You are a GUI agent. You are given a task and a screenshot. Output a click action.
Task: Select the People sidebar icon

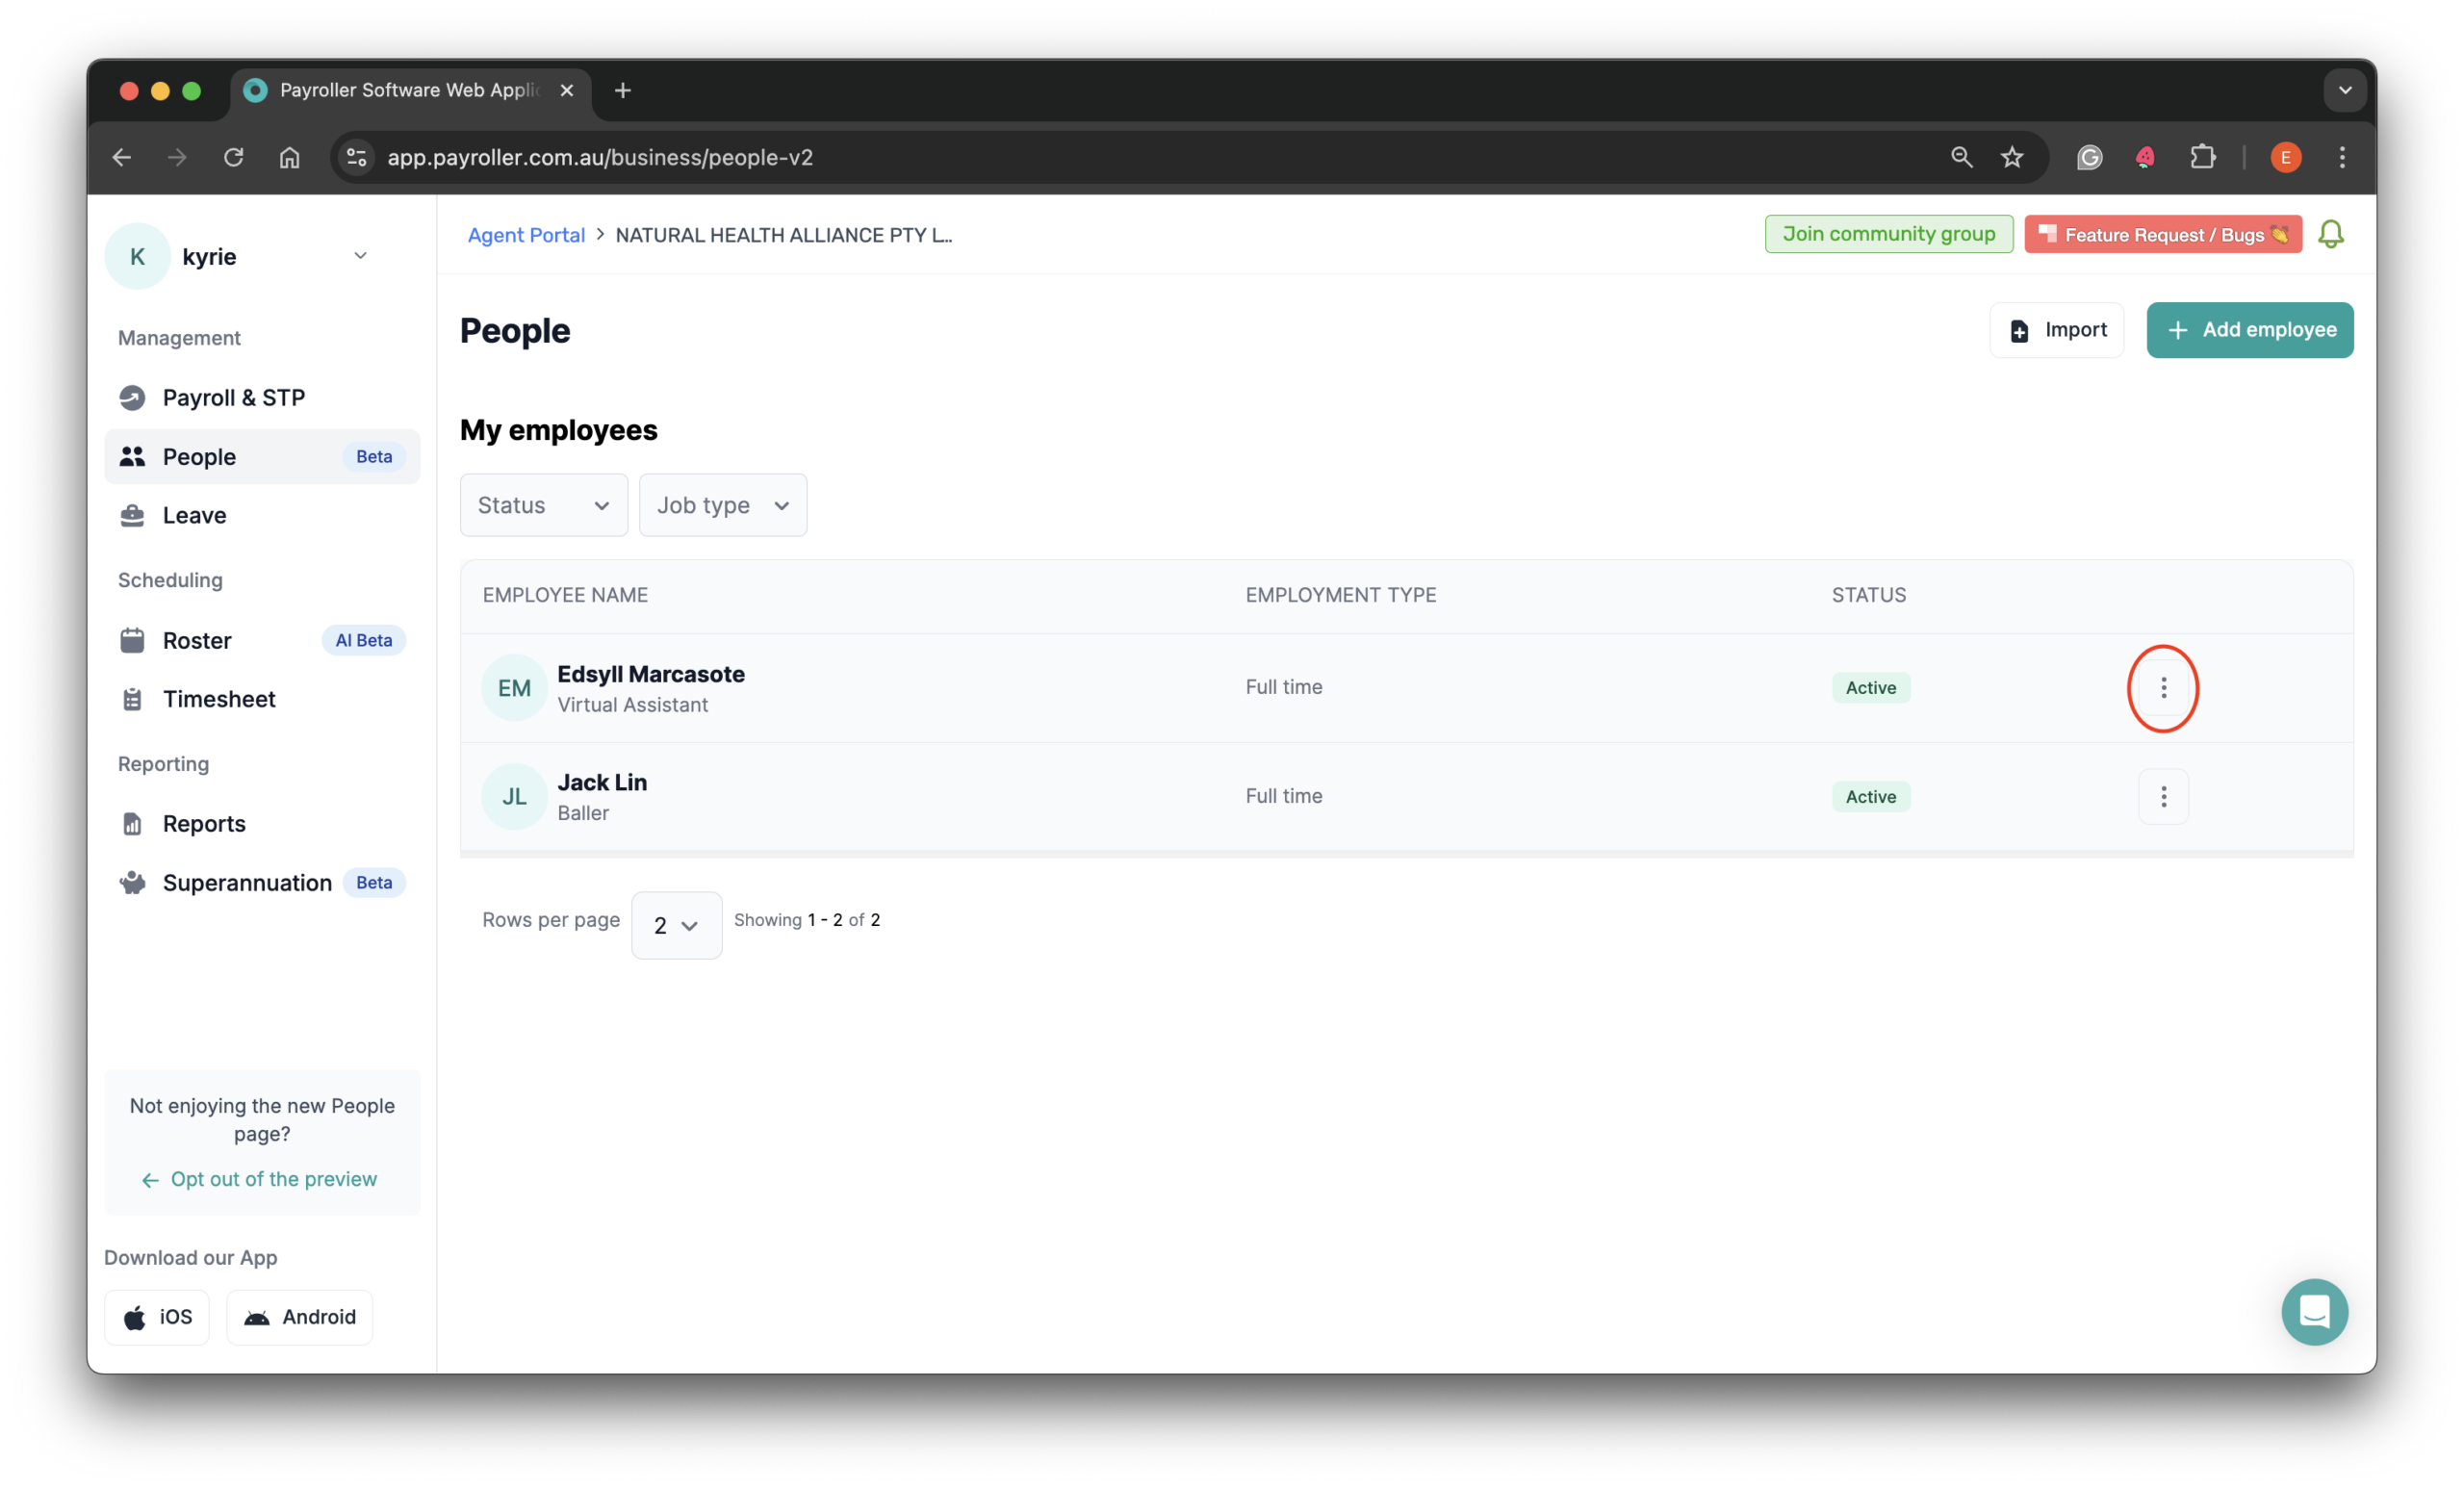(133, 456)
